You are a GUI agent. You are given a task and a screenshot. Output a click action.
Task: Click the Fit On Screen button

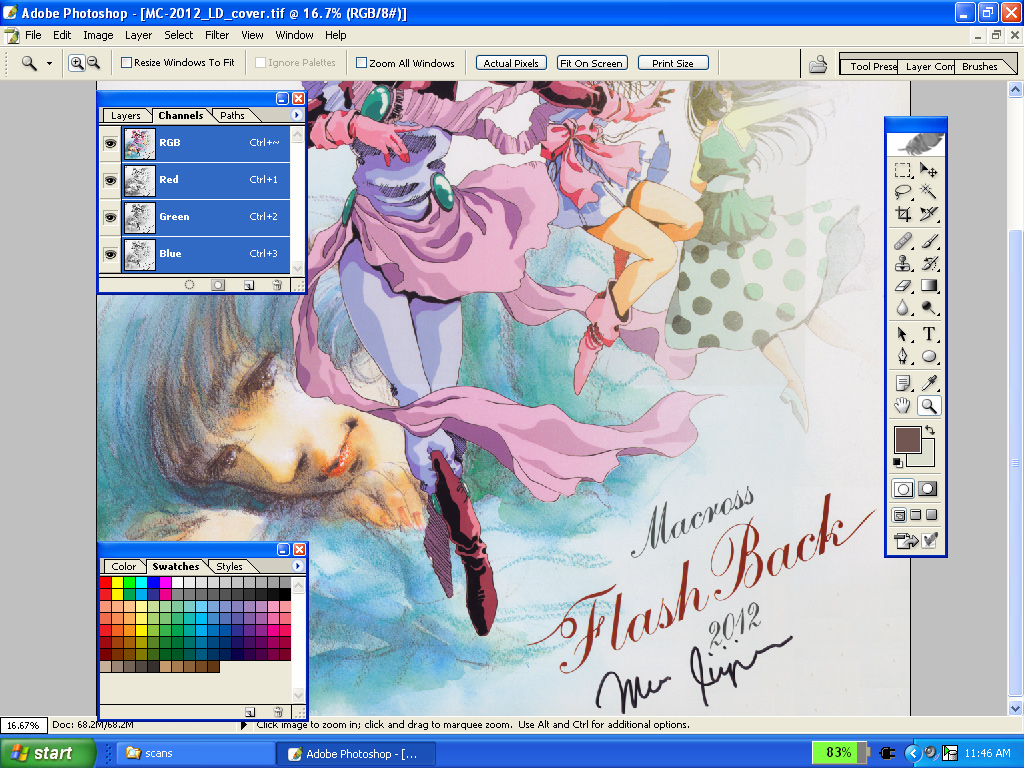coord(592,63)
